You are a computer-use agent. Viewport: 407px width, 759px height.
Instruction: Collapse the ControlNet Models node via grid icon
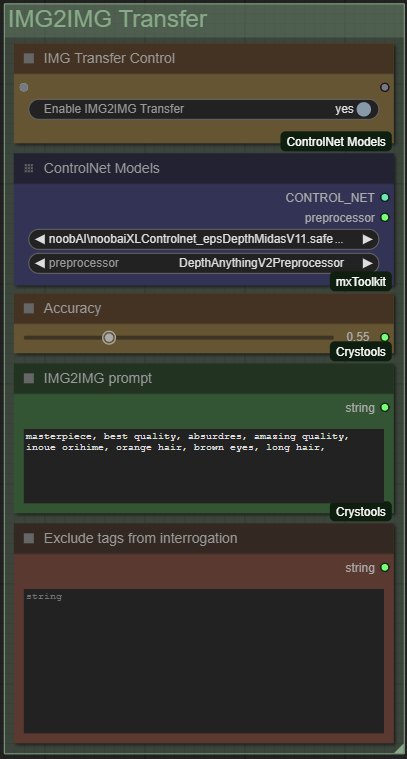pyautogui.click(x=29, y=168)
